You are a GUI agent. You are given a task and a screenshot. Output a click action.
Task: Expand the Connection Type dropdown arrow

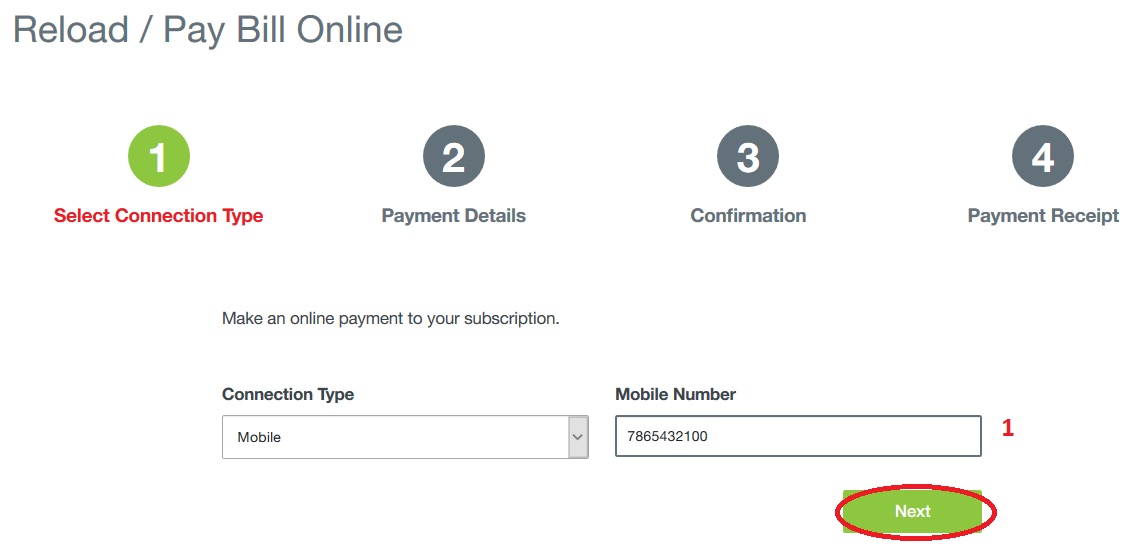click(578, 437)
